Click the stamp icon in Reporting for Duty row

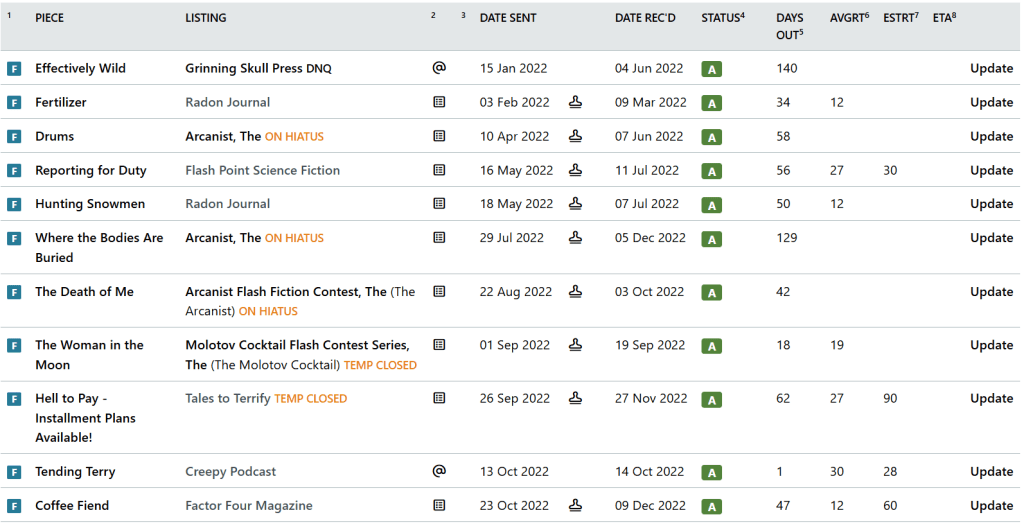pos(575,170)
